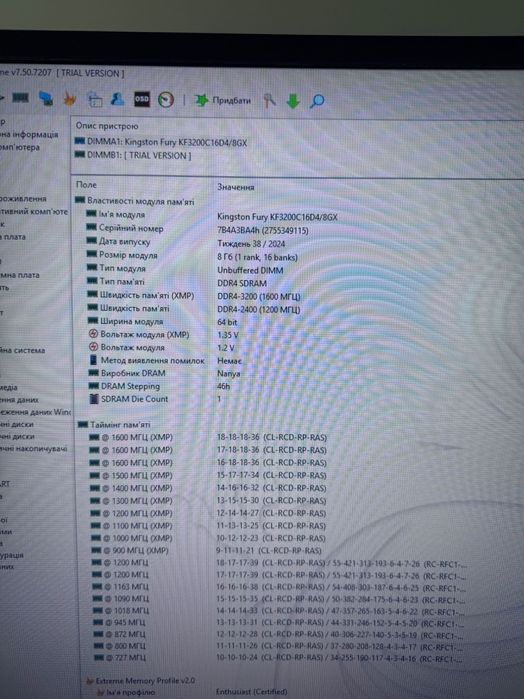This screenshot has height=699, width=524.
Task: Select the Тип пам'яті row
Action: pos(177,282)
